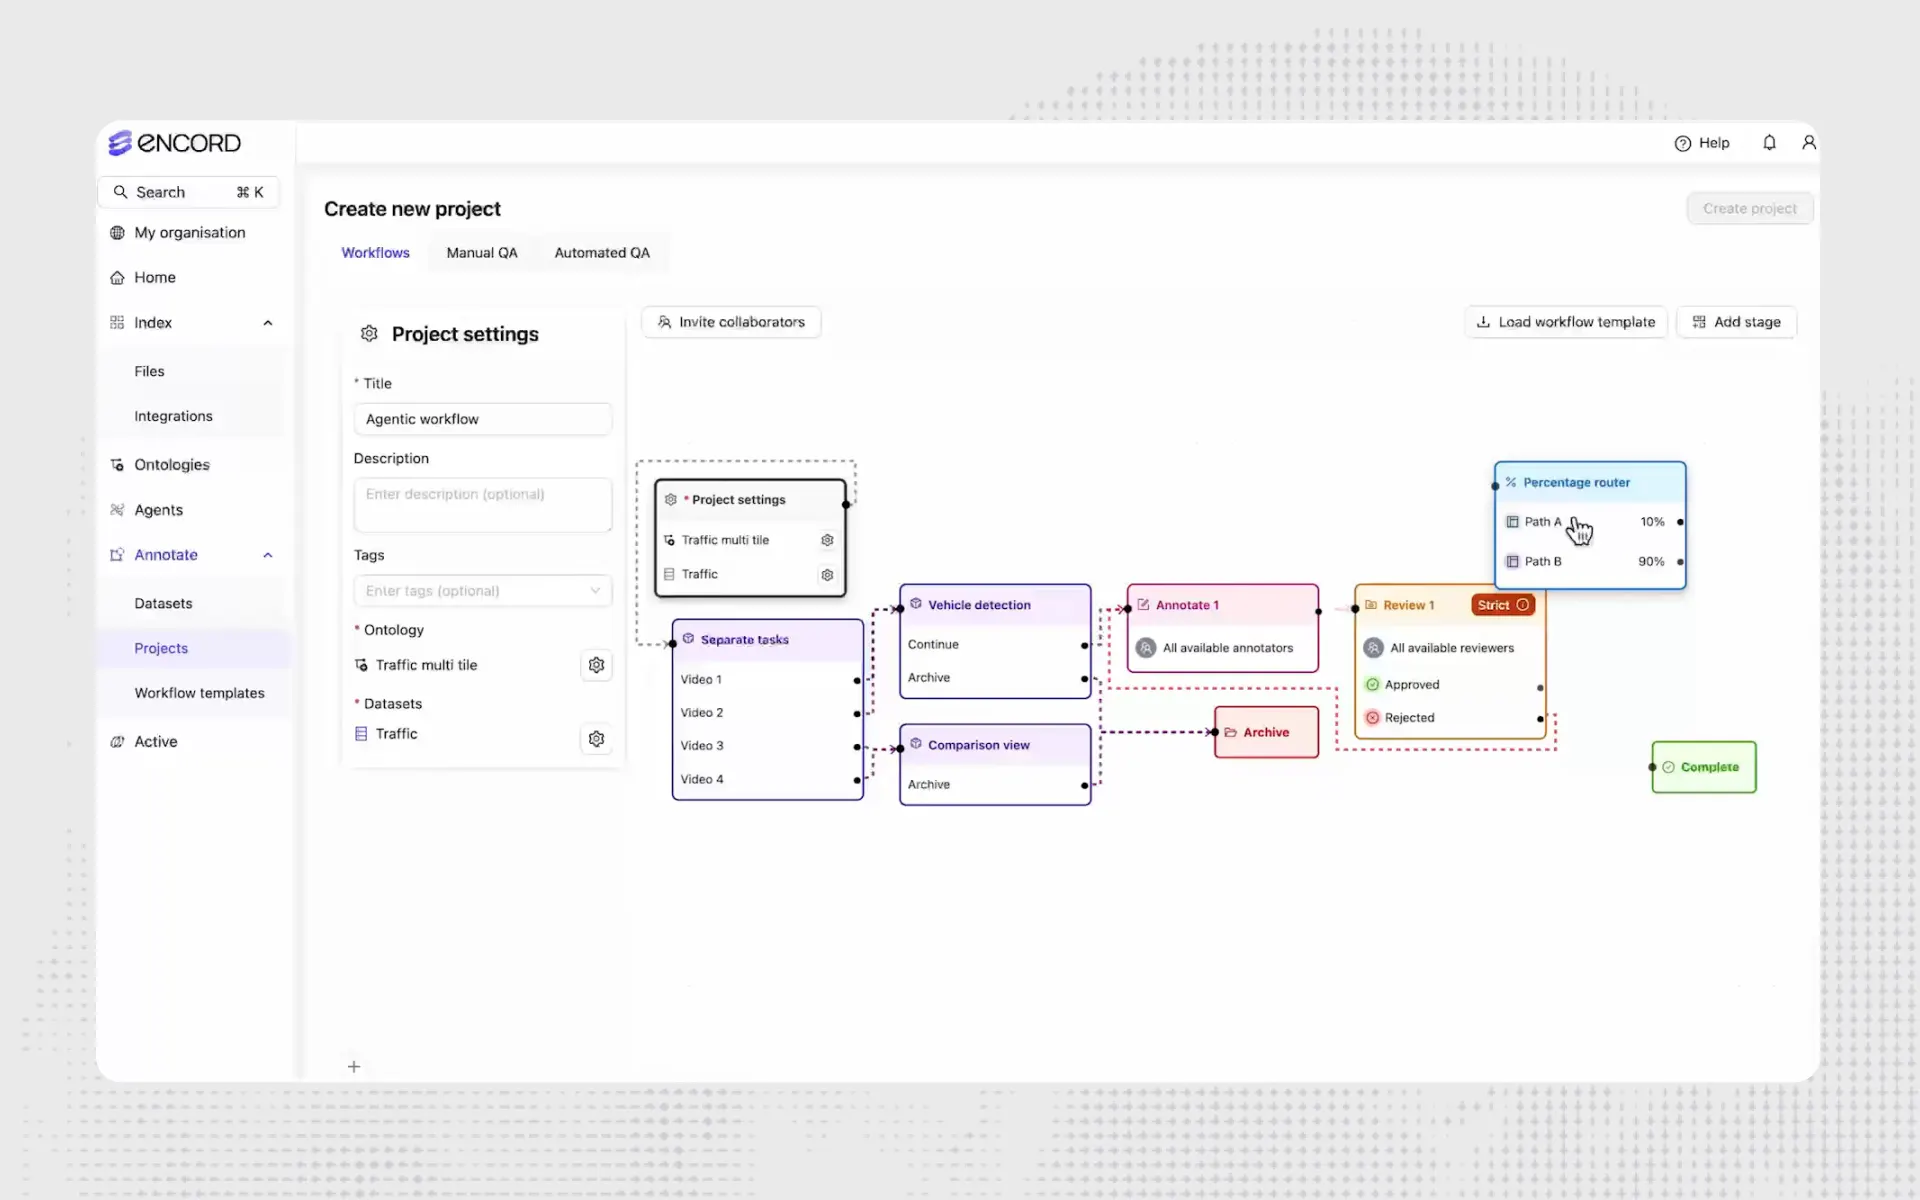Open the Tags dropdown
Viewport: 1920px width, 1200px height.
pyautogui.click(x=482, y=591)
